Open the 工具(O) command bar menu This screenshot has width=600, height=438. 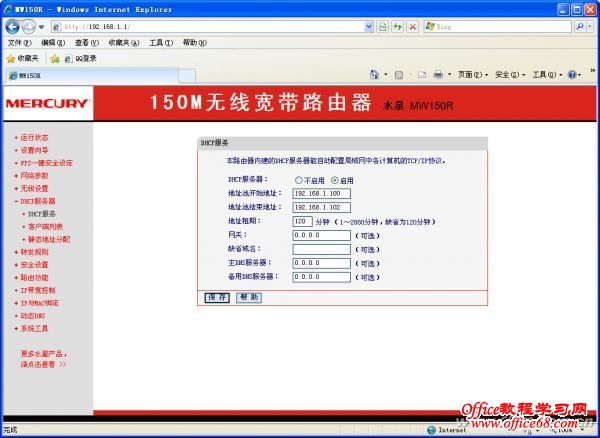click(x=547, y=75)
